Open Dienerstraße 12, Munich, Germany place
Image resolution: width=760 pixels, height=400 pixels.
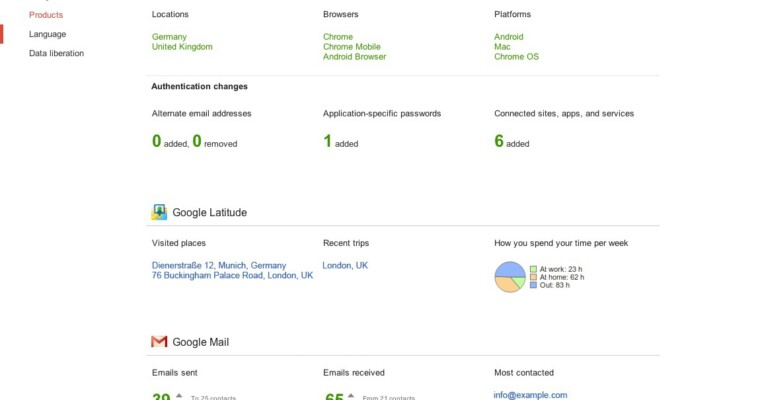219,265
